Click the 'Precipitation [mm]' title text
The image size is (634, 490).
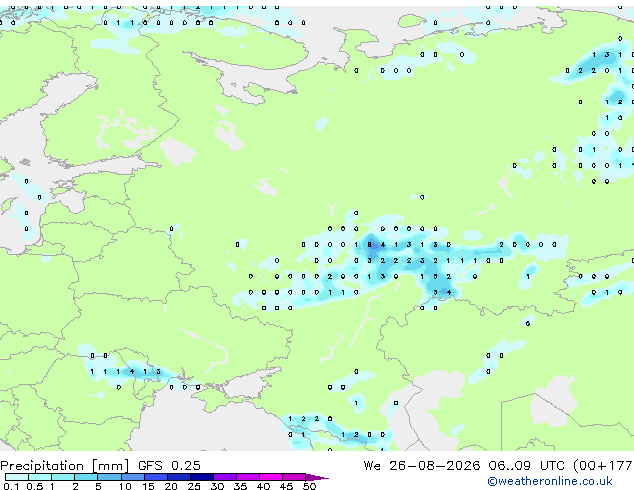65,466
